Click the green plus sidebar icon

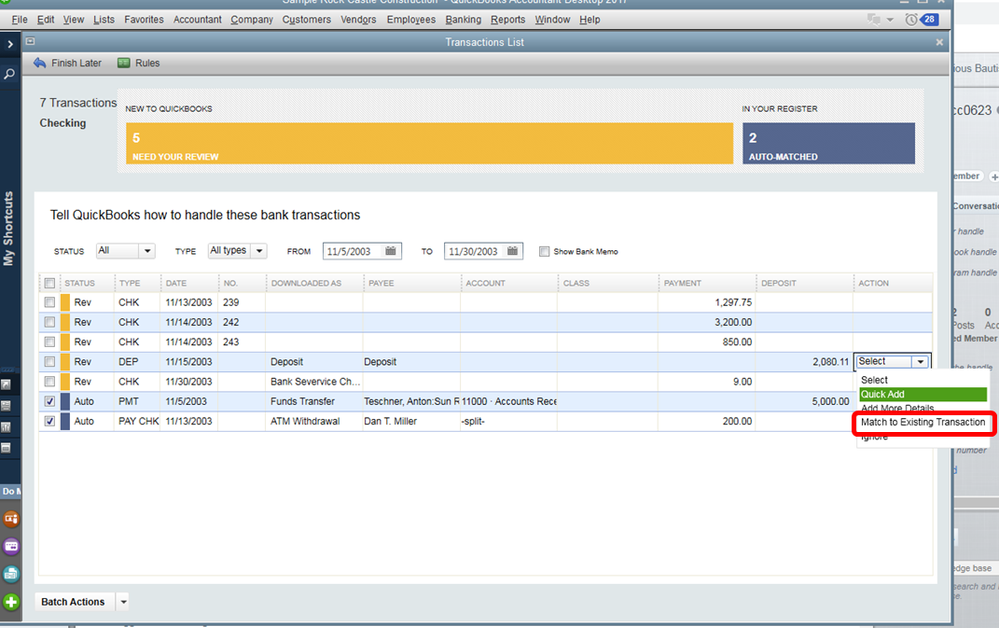[x=11, y=601]
